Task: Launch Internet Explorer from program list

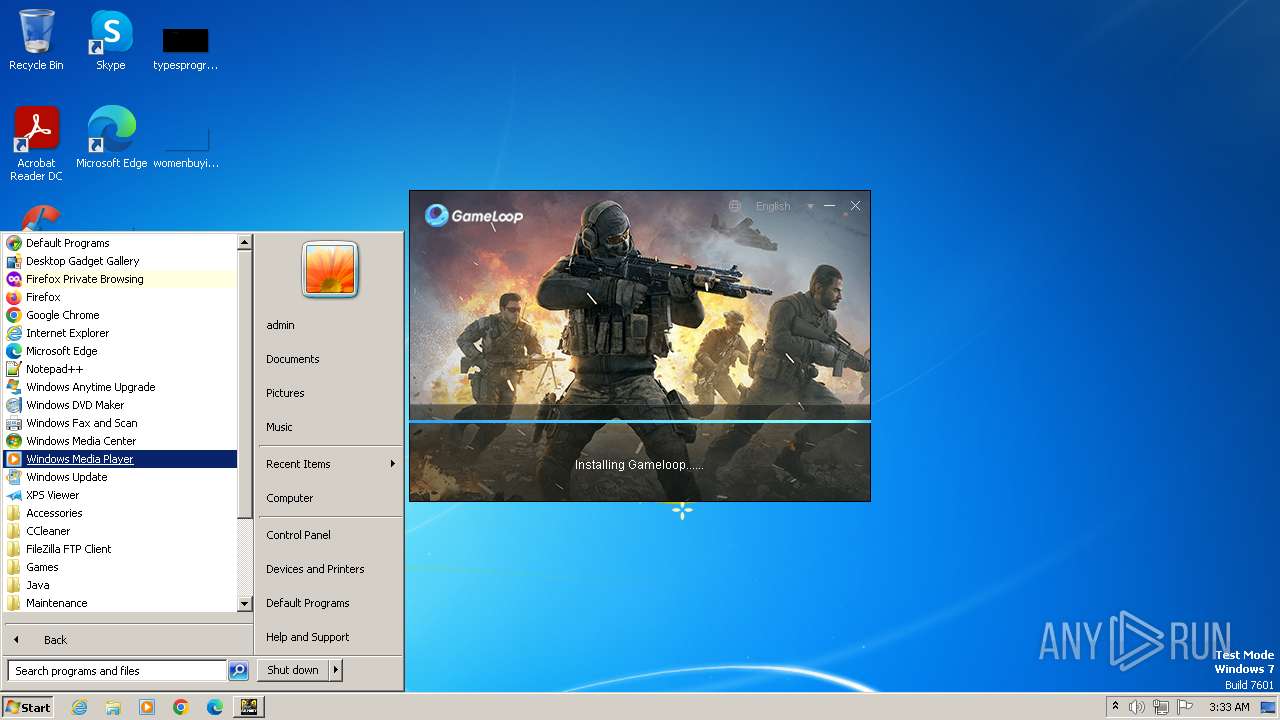Action: (x=120, y=333)
